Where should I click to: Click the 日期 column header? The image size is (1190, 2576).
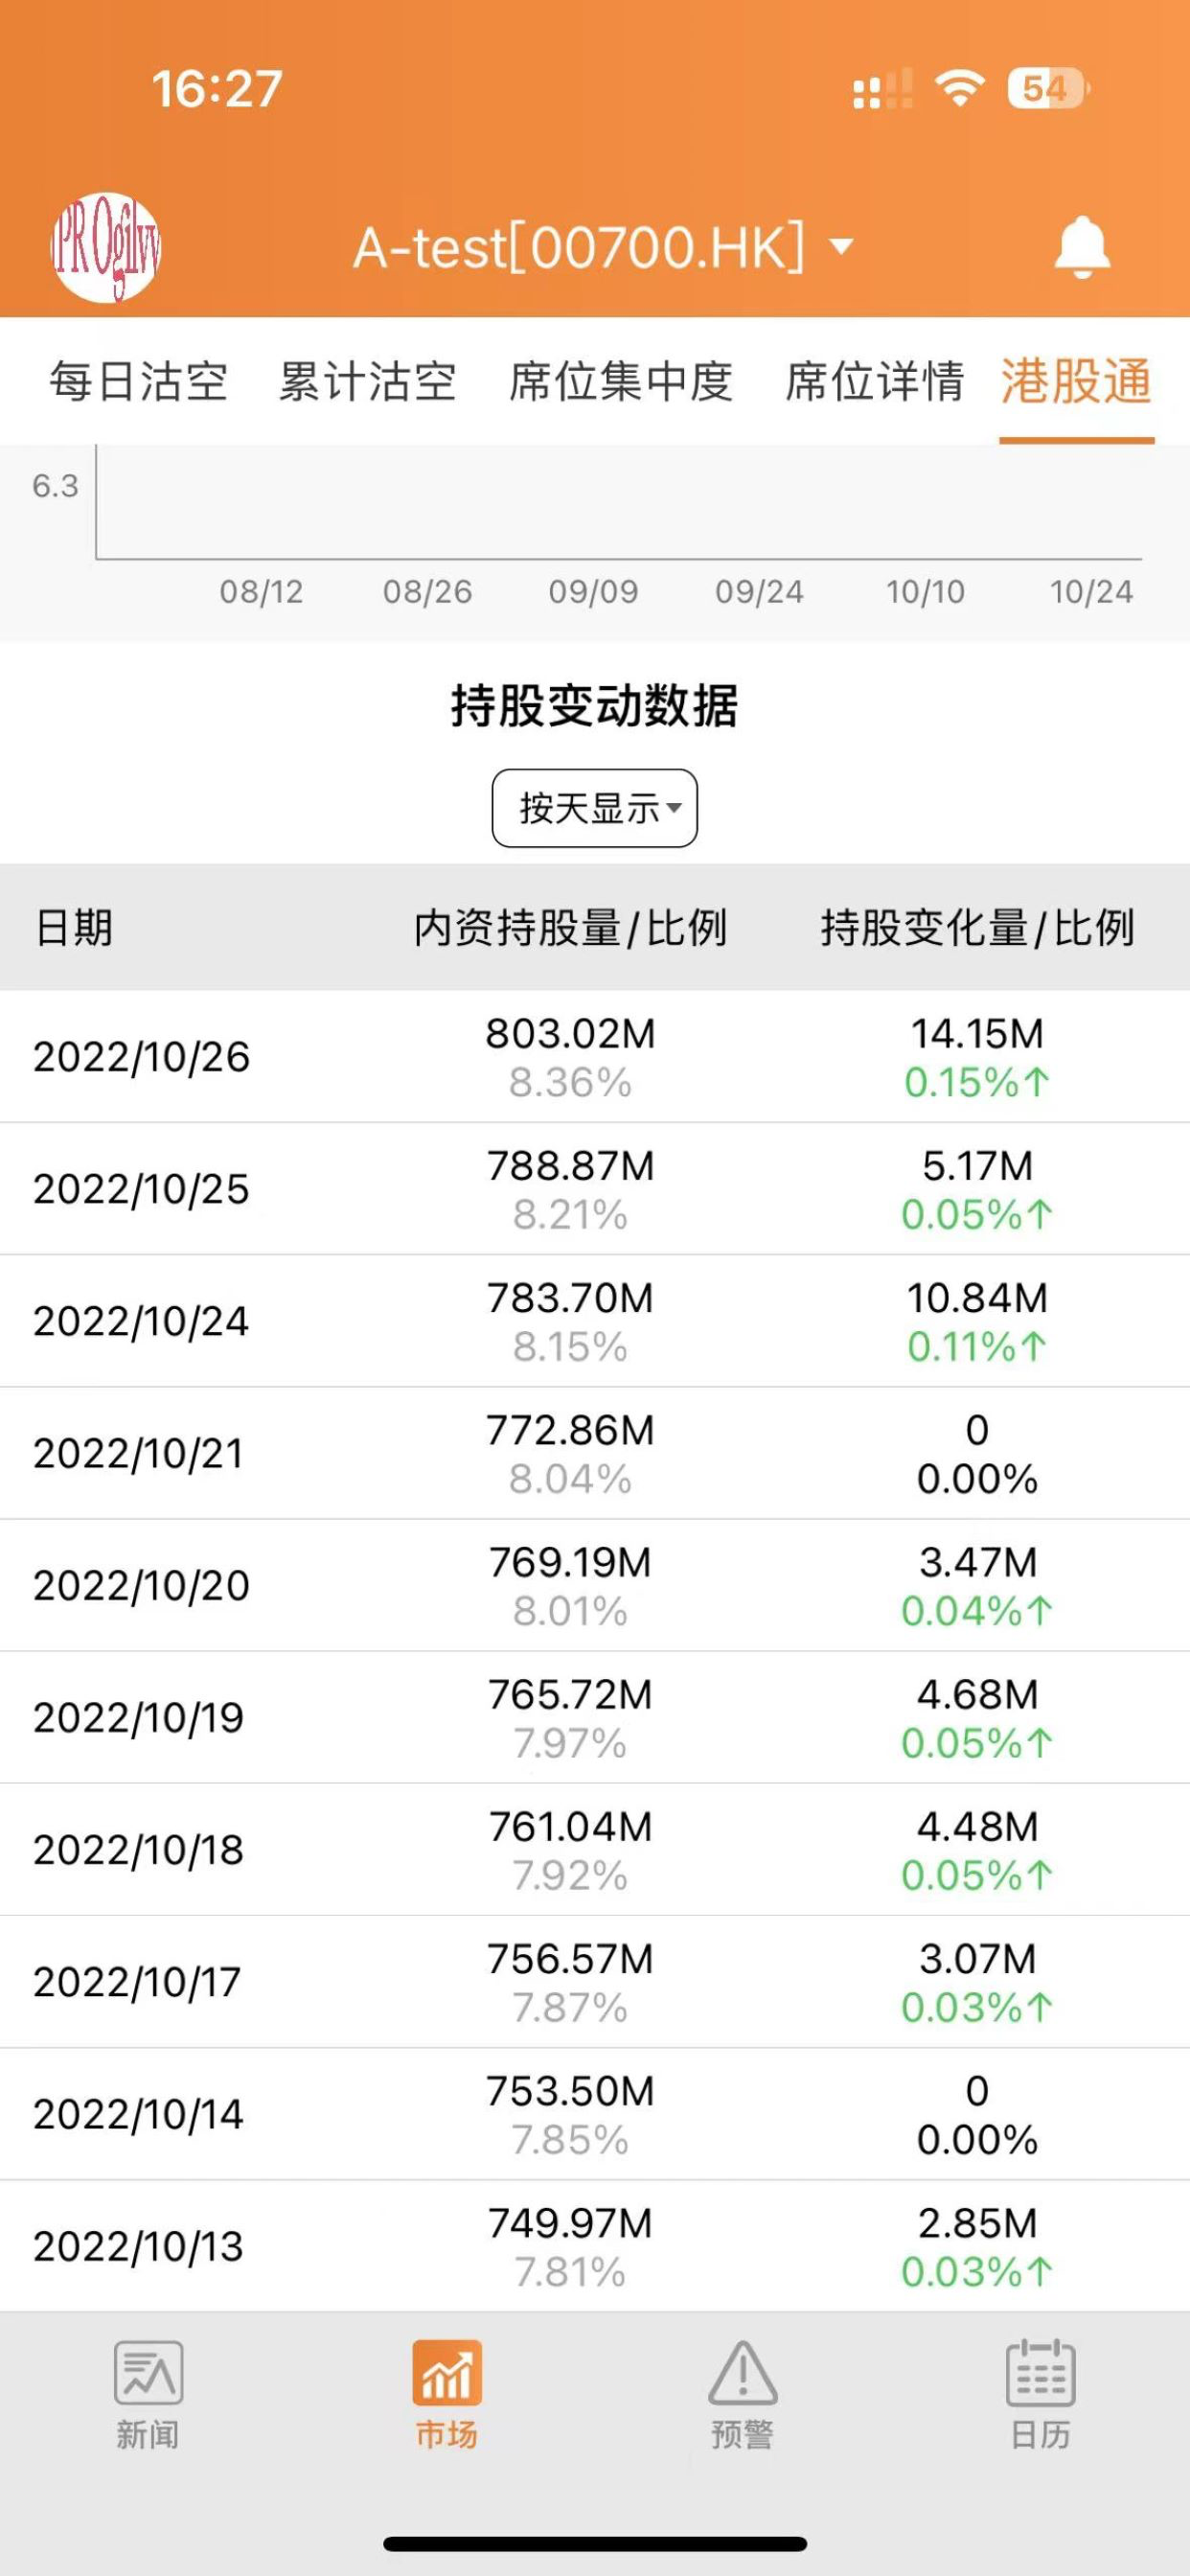(x=74, y=927)
